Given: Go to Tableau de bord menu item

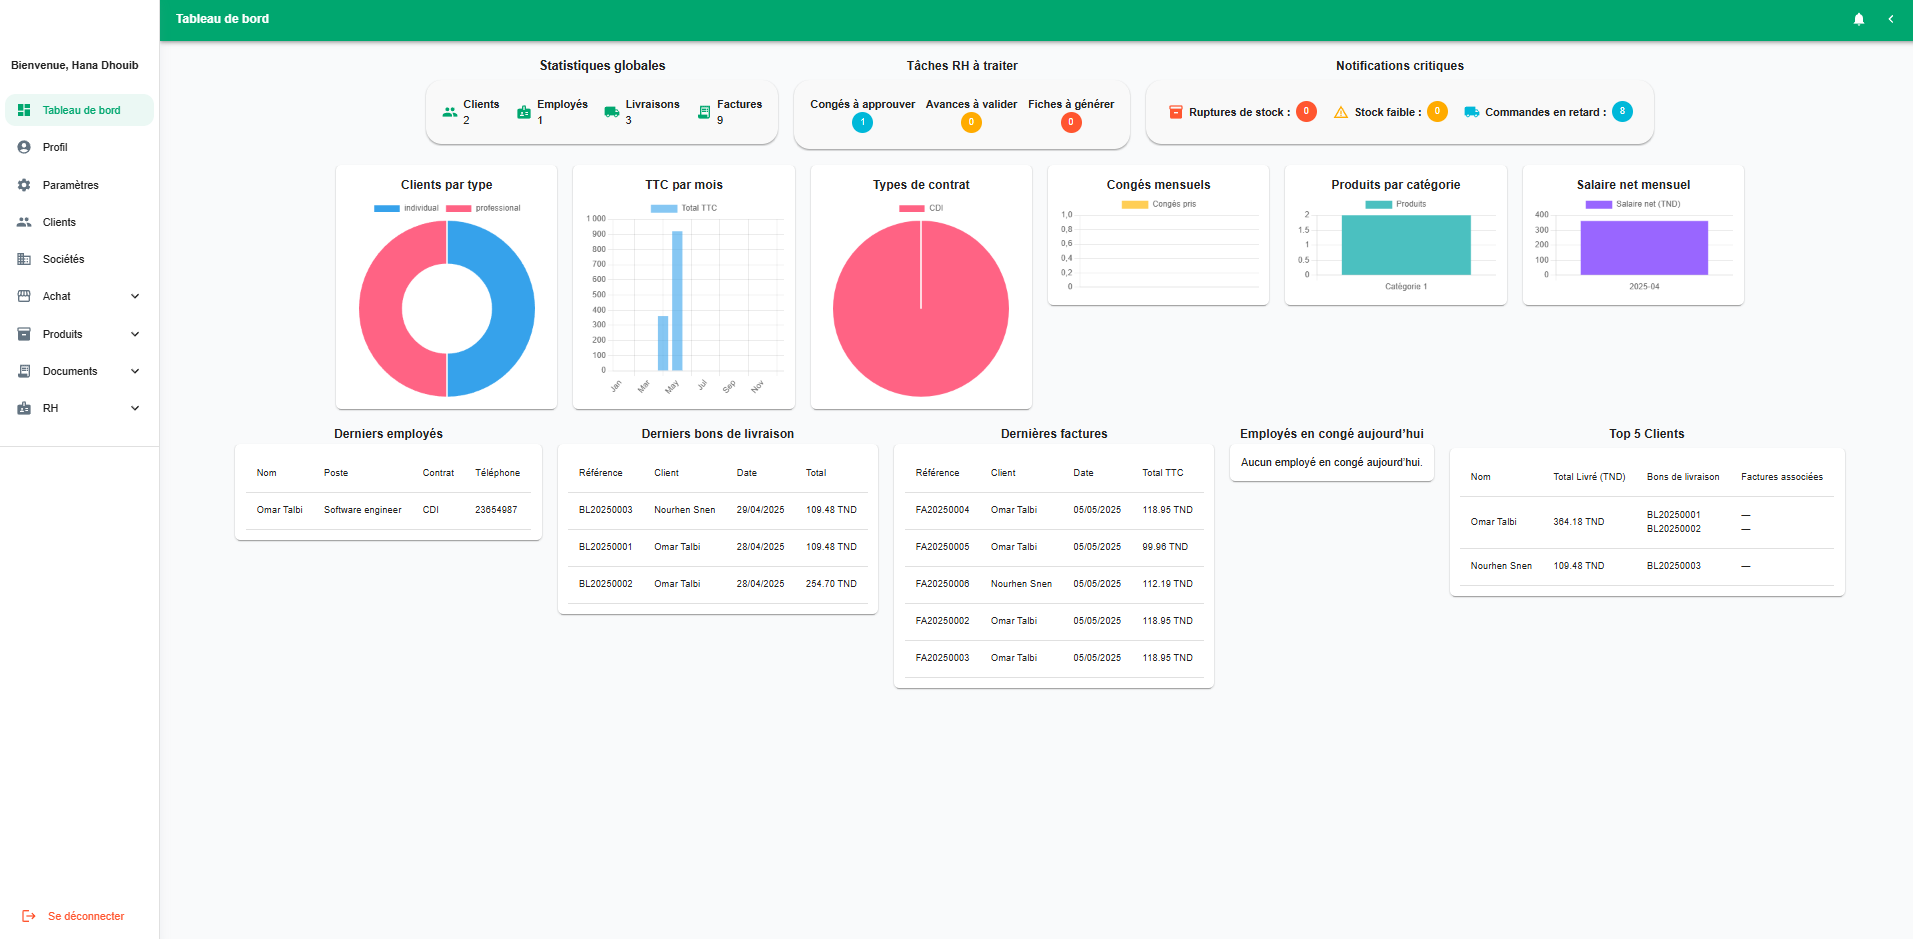Looking at the screenshot, I should coord(79,110).
